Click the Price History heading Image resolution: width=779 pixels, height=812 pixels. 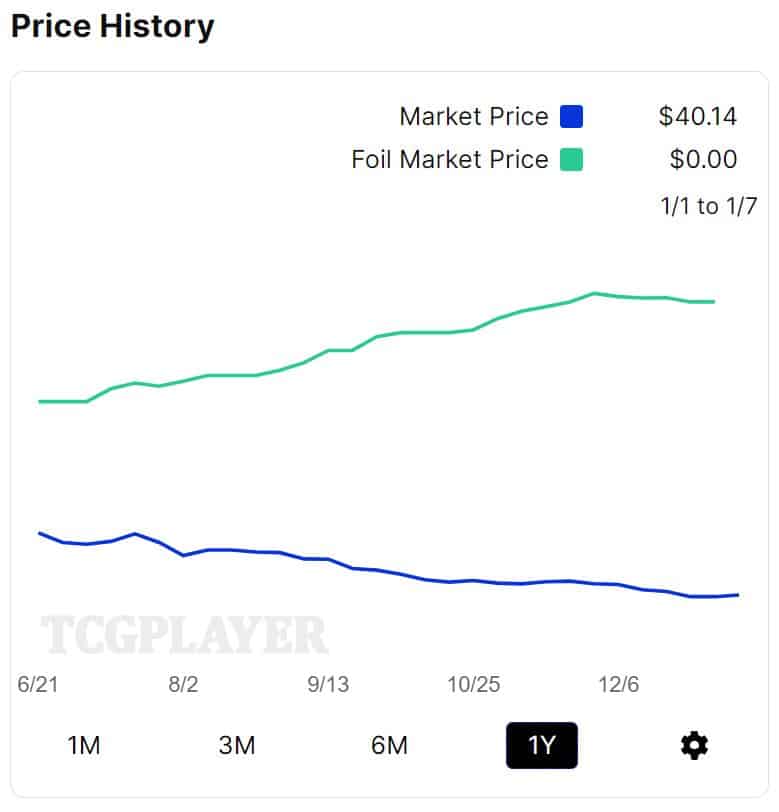pos(112,26)
